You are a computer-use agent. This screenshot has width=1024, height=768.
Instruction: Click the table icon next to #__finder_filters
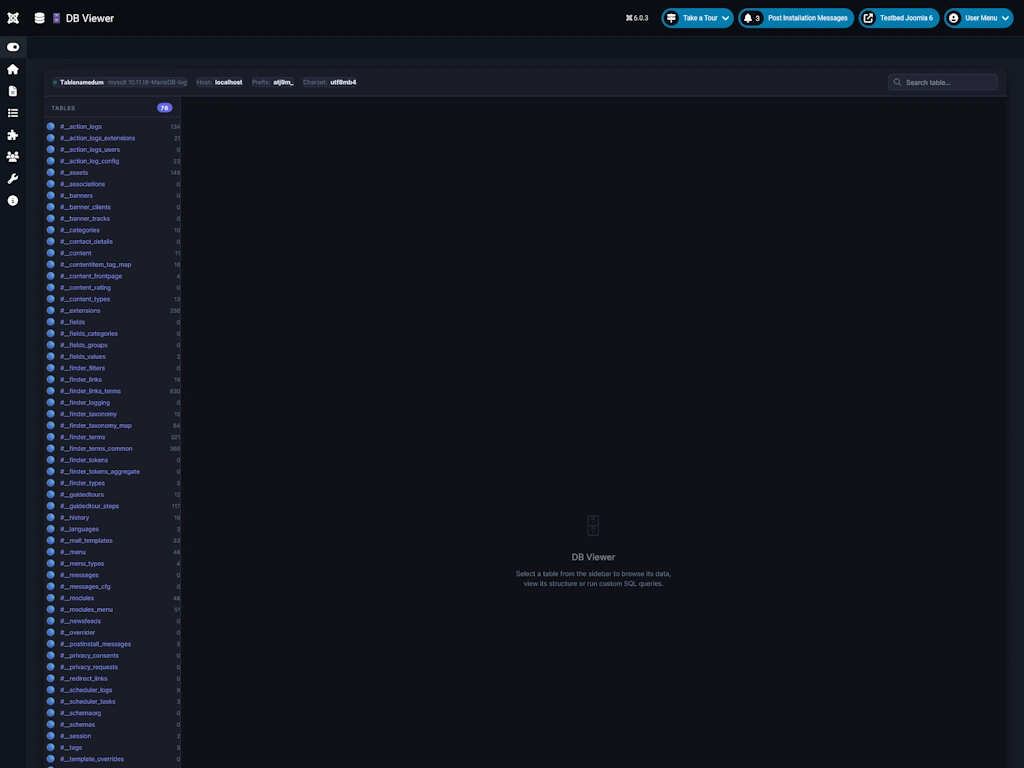(51, 368)
